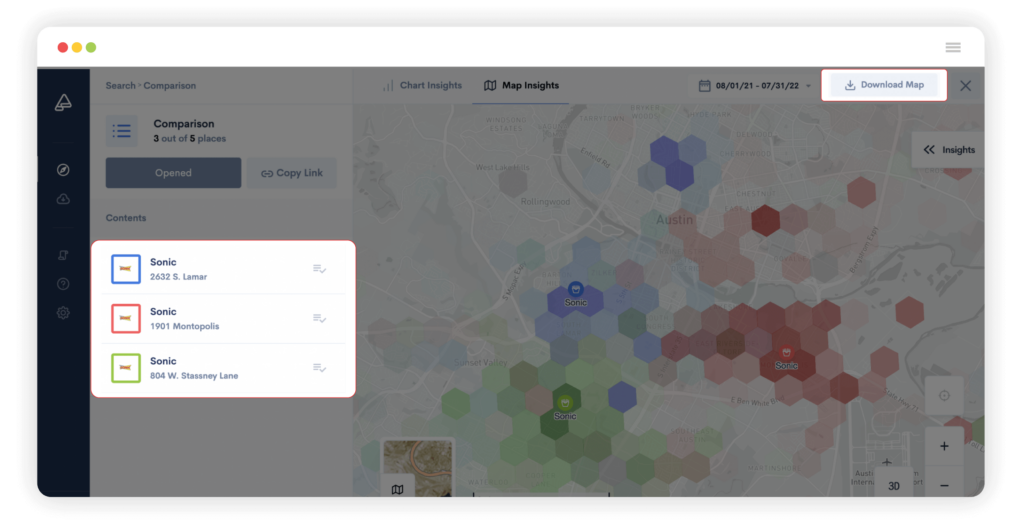This screenshot has height=530, width=1024.
Task: Click the blue Sonic logo for 2632 S. Lamar
Action: point(126,269)
